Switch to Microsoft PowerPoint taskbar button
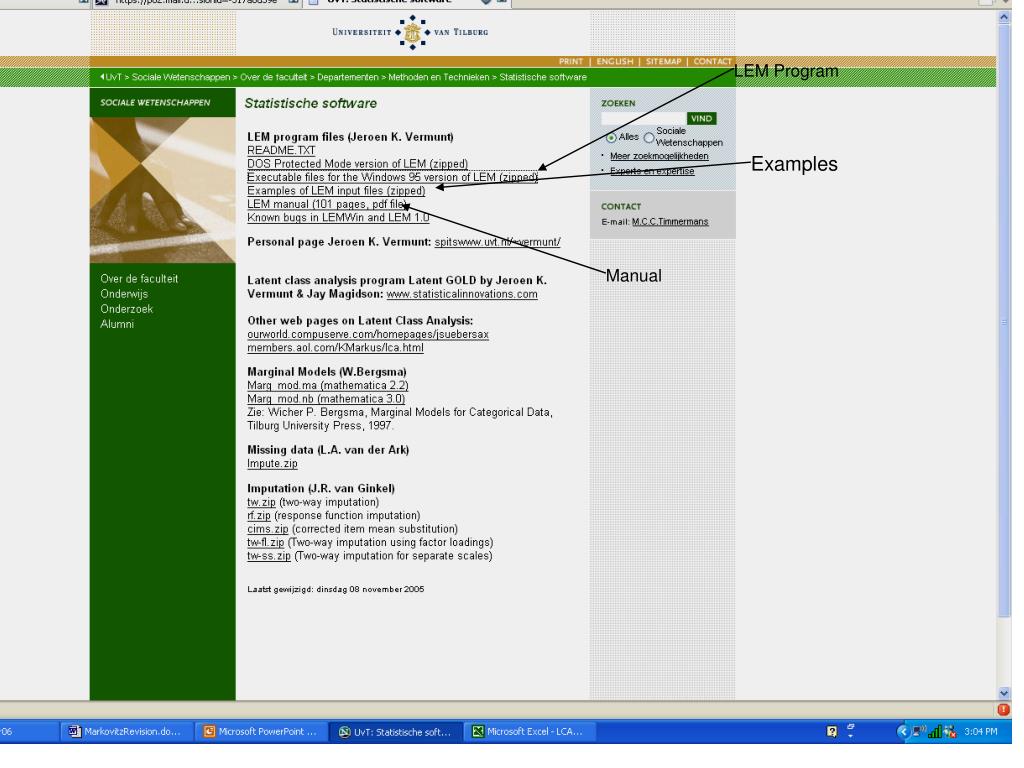 click(261, 731)
